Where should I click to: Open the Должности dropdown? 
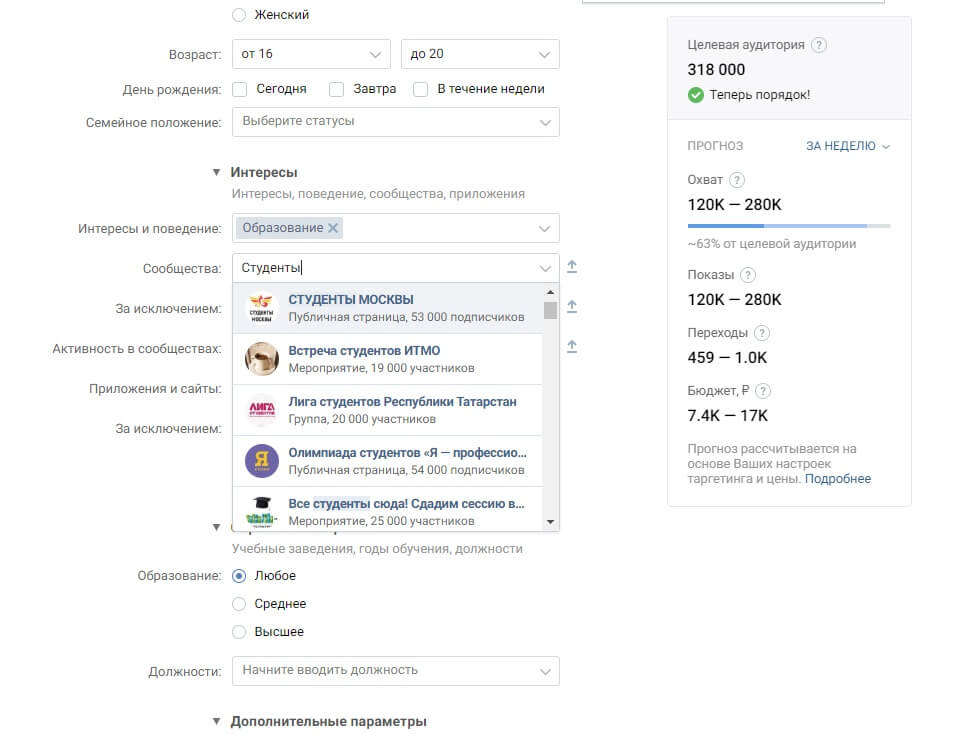(396, 671)
